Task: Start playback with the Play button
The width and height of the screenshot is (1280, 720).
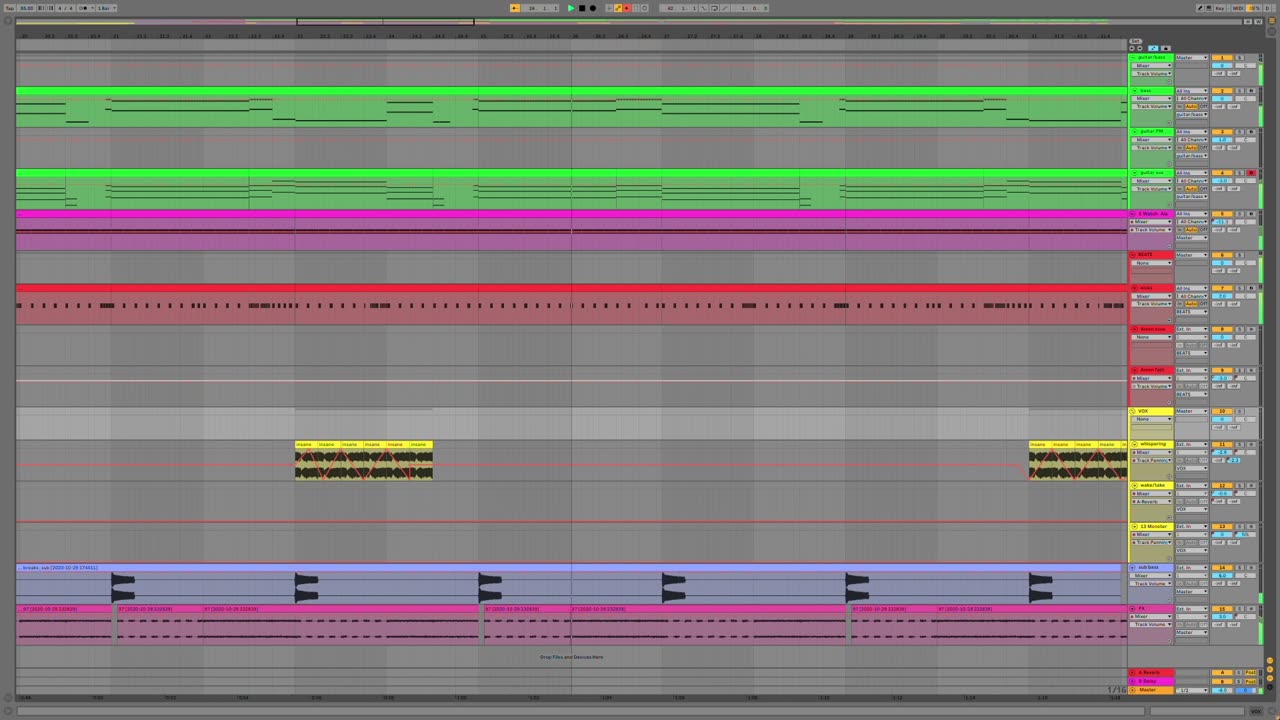Action: point(571,8)
